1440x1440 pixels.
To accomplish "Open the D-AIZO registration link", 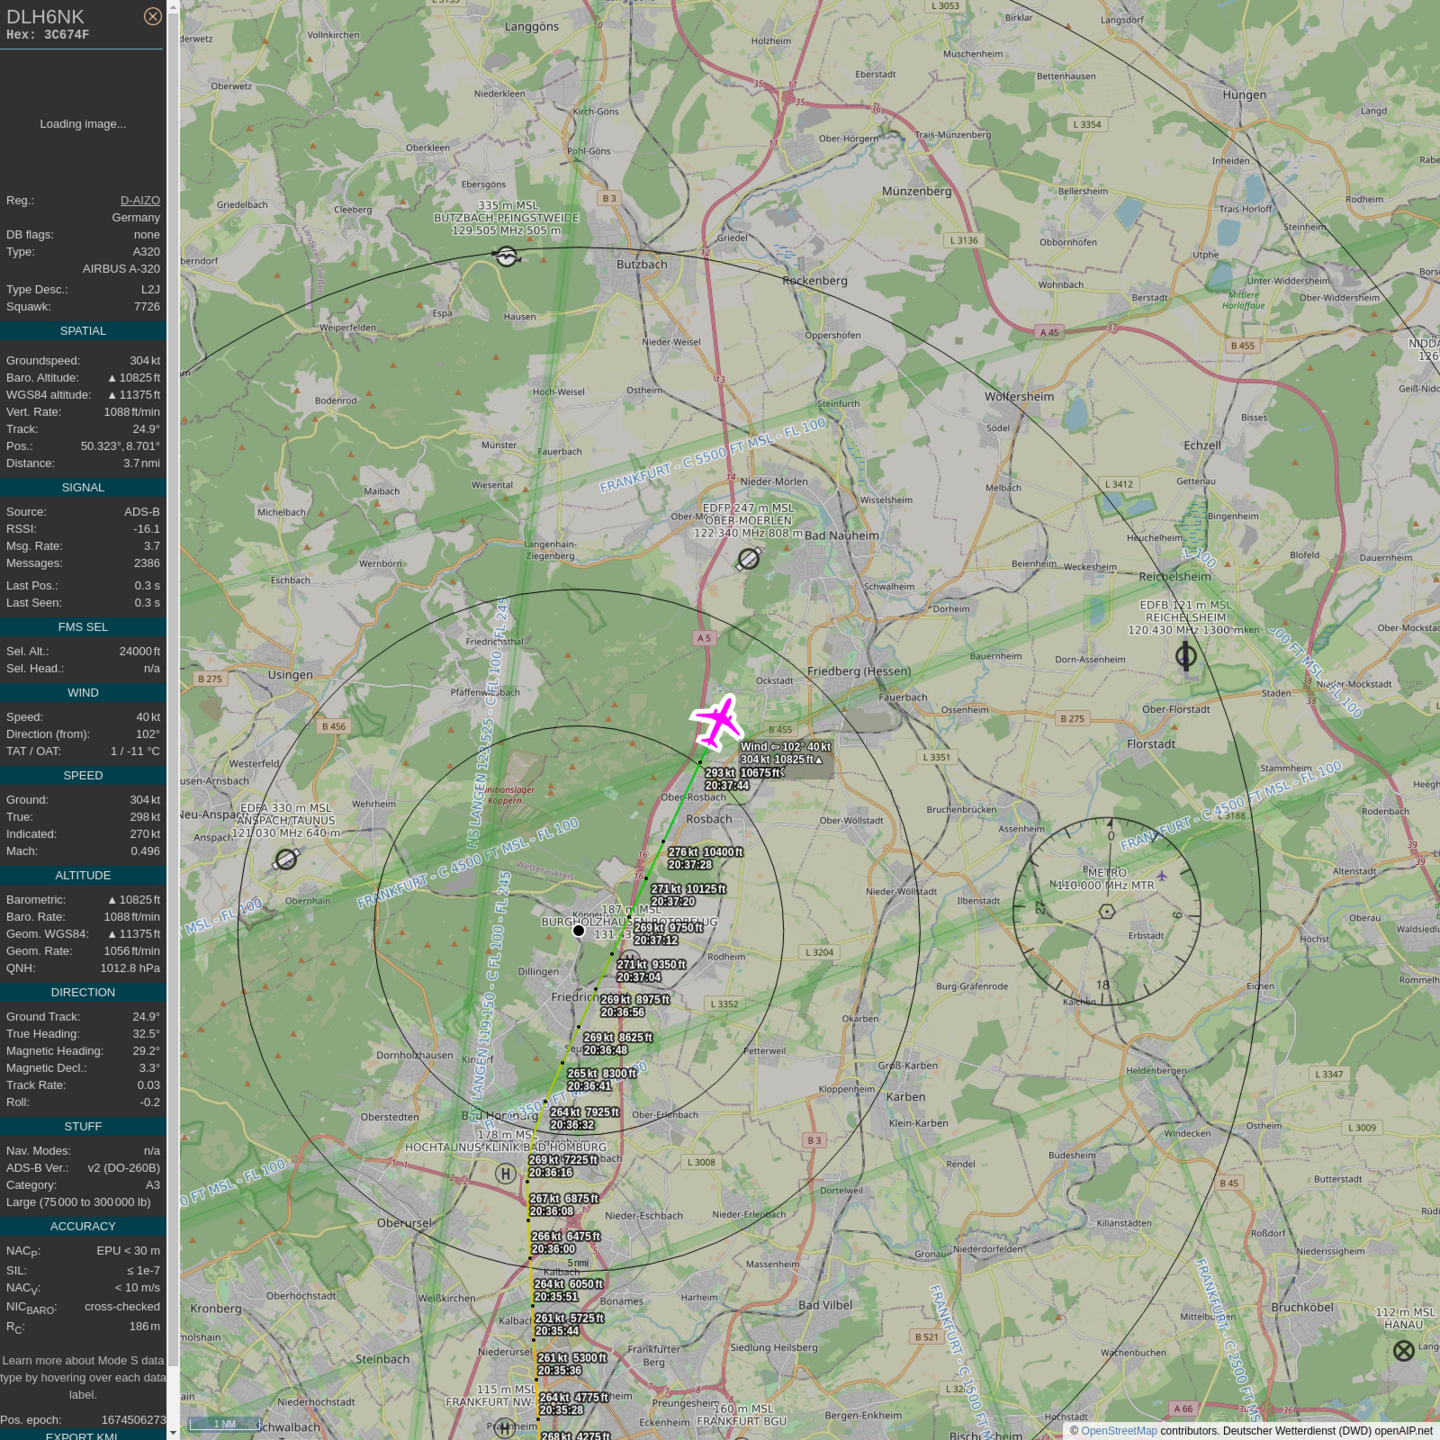I will [x=140, y=200].
